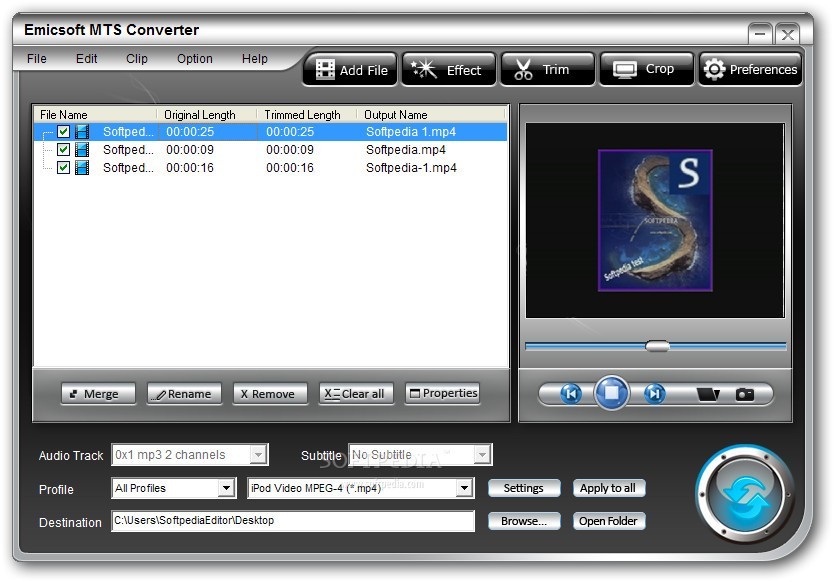Click original length 00:00:16 cell
This screenshot has height=582, width=834.
tap(190, 168)
